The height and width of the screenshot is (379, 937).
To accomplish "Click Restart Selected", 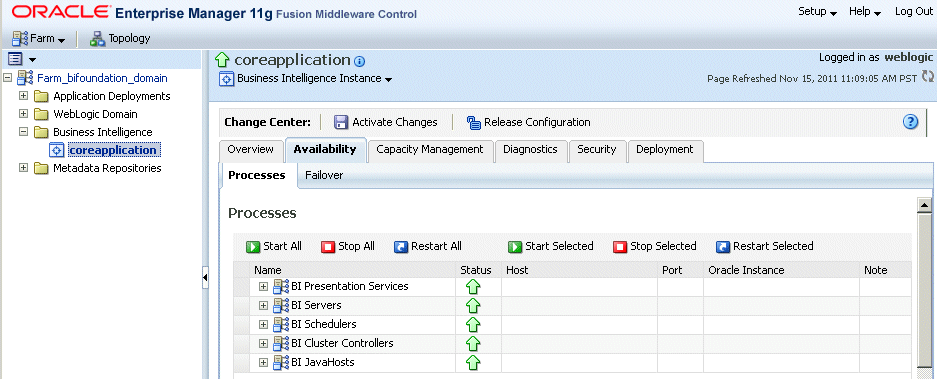I will click(x=765, y=246).
